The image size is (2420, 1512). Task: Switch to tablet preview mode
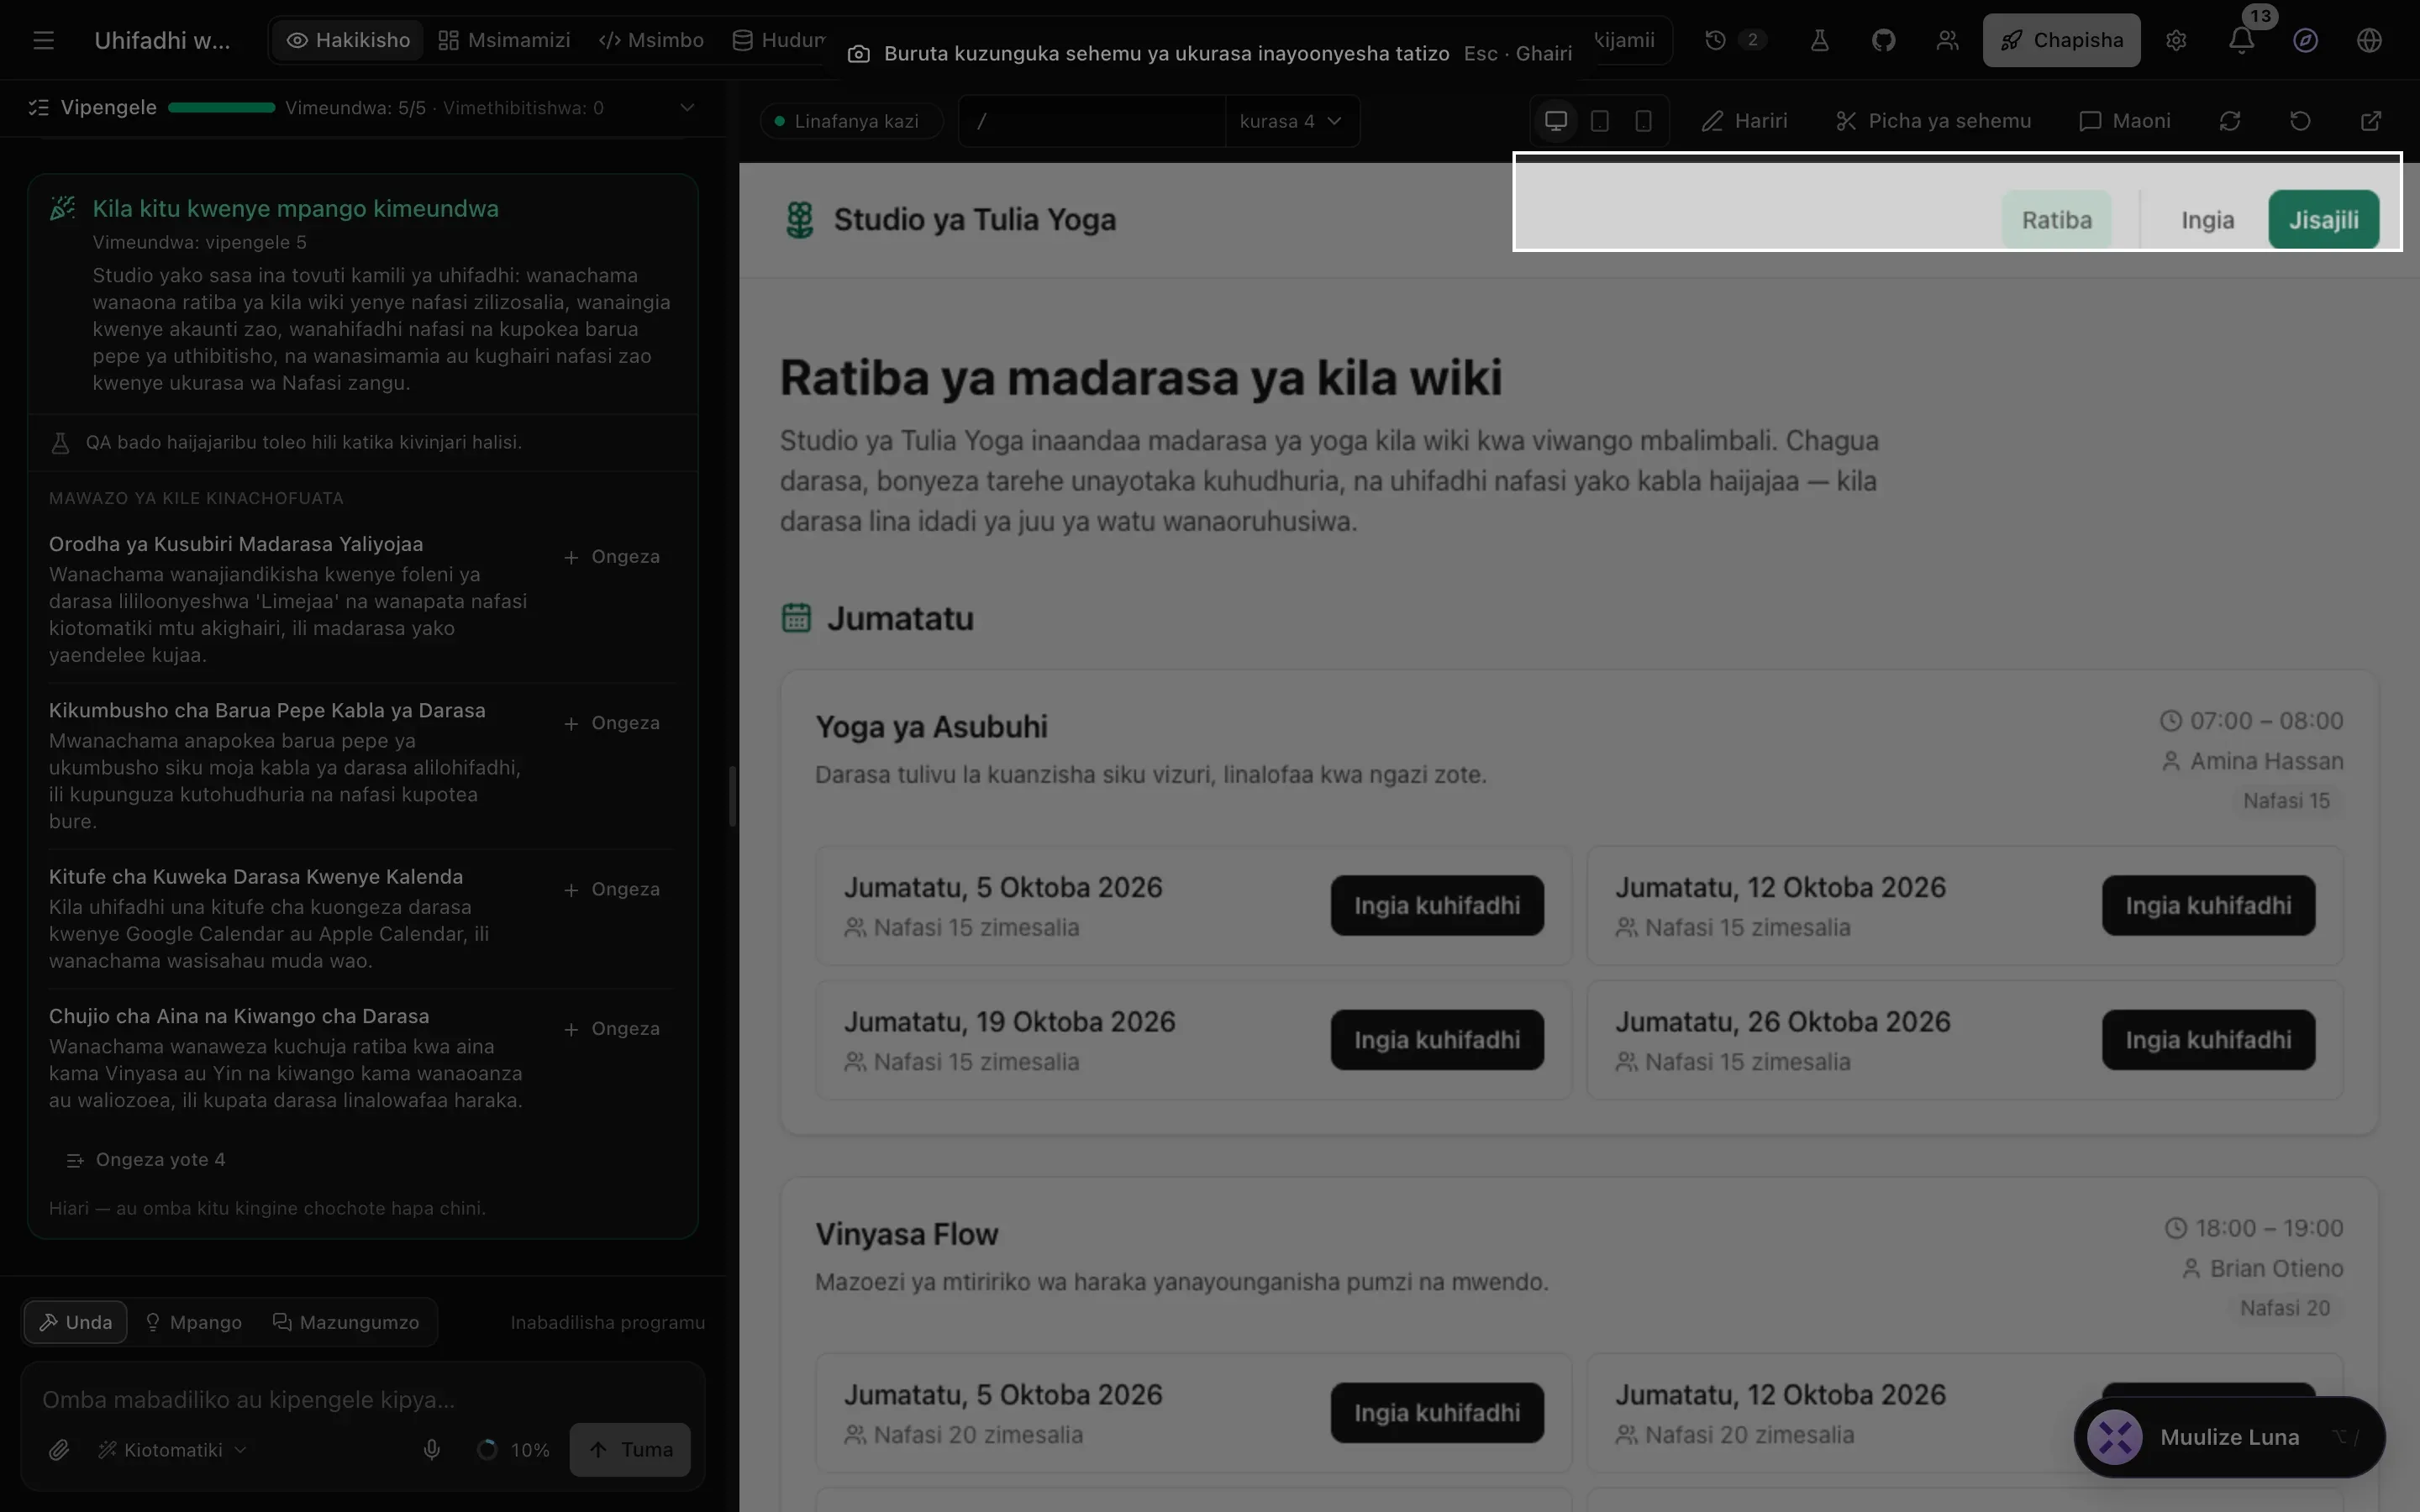coord(1600,121)
